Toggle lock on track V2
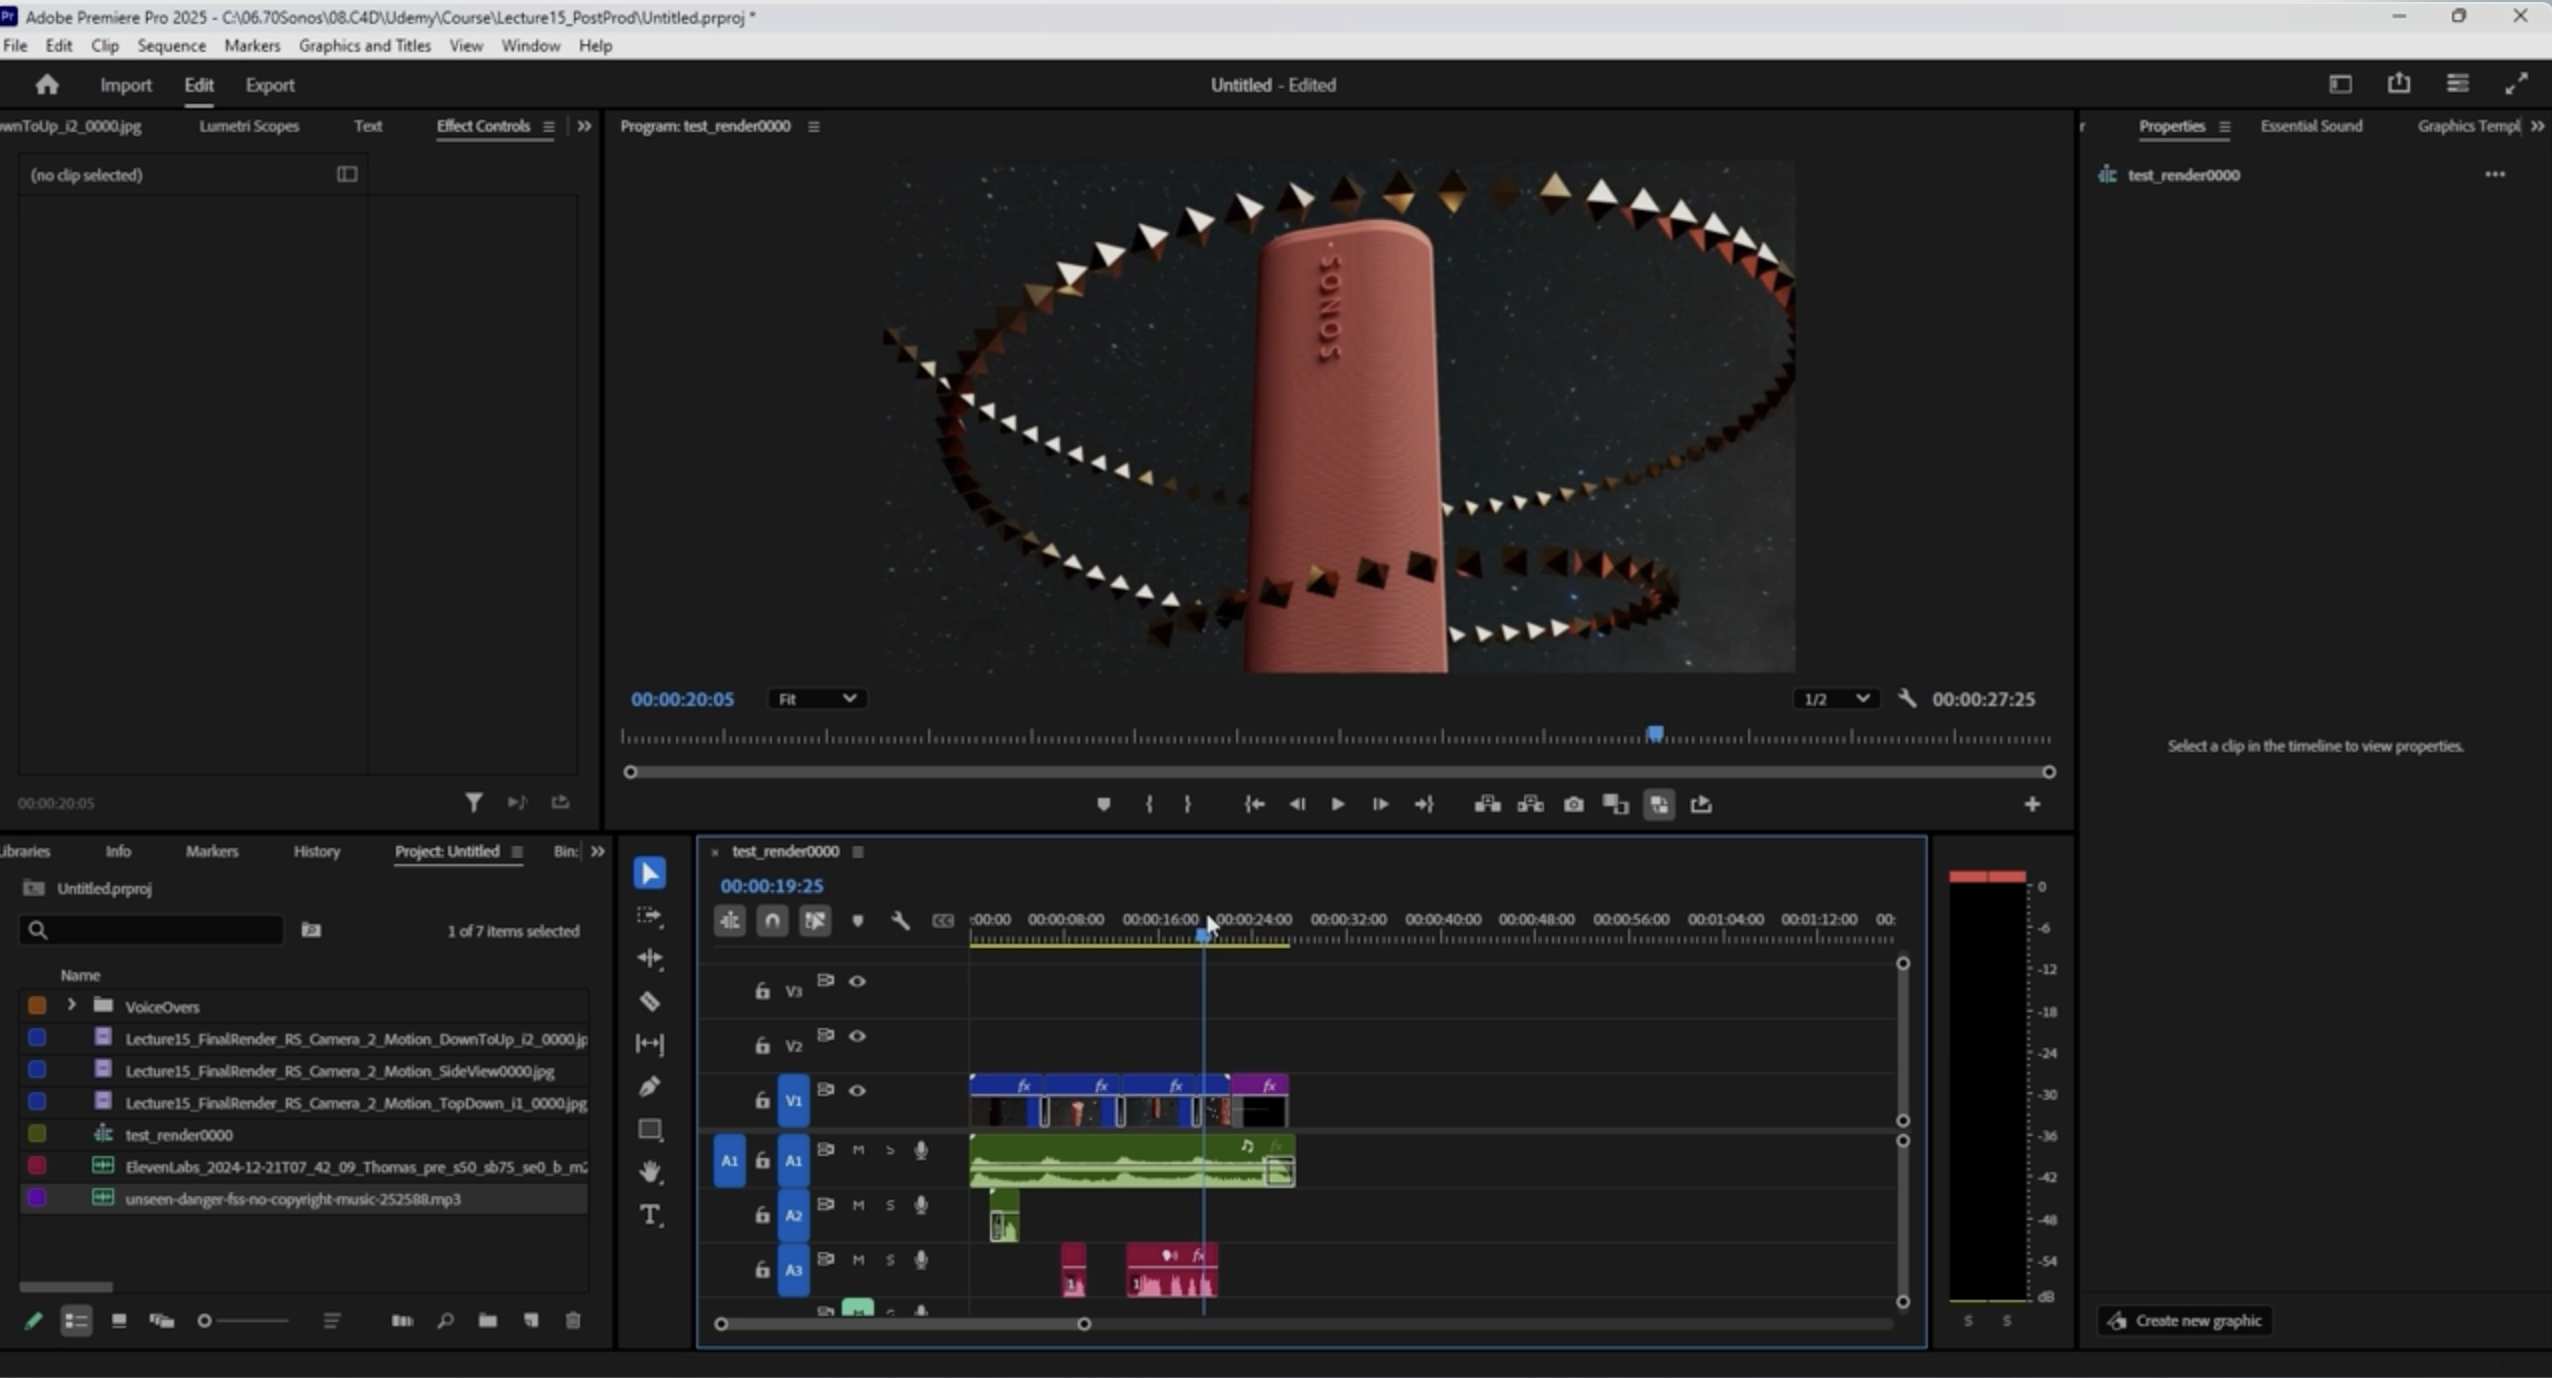This screenshot has width=2552, height=1378. pos(762,1045)
